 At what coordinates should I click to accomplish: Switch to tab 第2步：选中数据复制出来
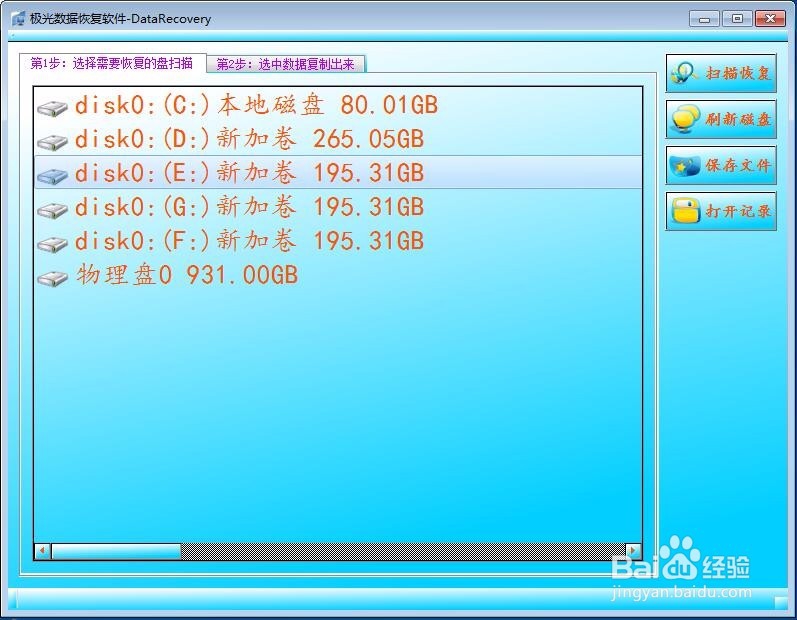pyautogui.click(x=286, y=64)
